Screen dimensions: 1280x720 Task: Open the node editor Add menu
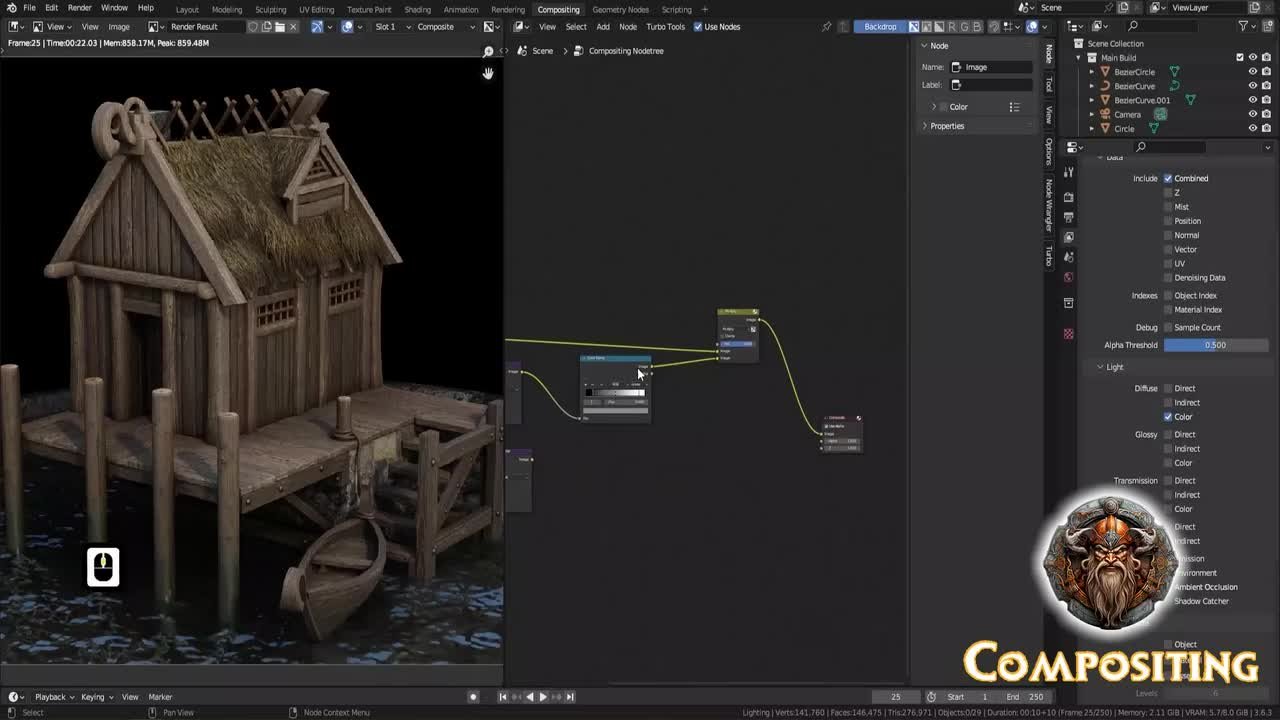coord(603,27)
